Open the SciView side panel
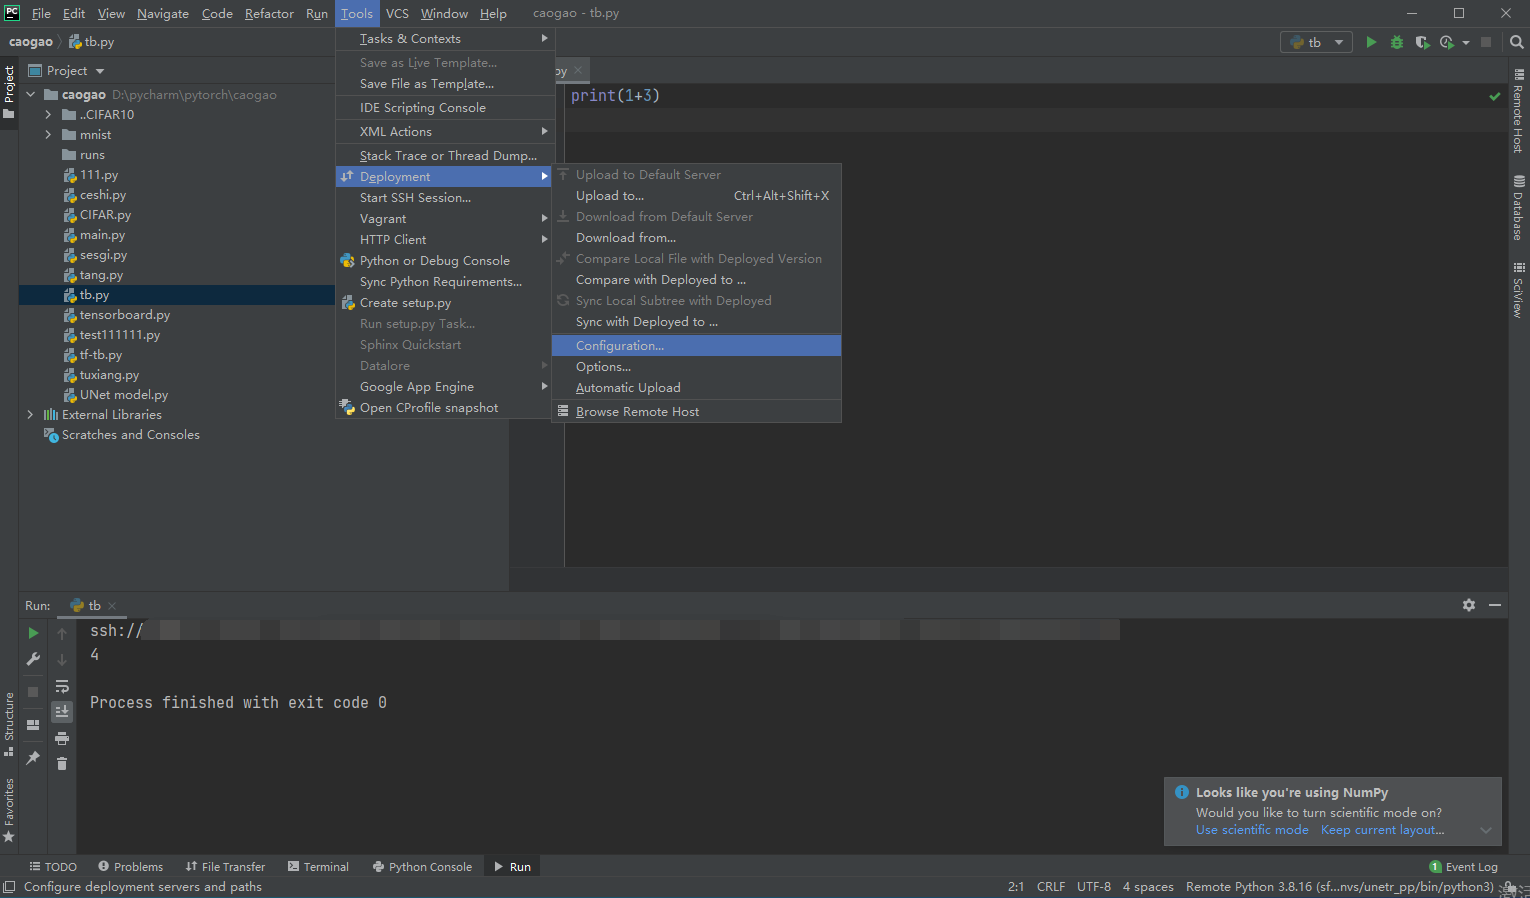The width and height of the screenshot is (1530, 898). point(1518,290)
